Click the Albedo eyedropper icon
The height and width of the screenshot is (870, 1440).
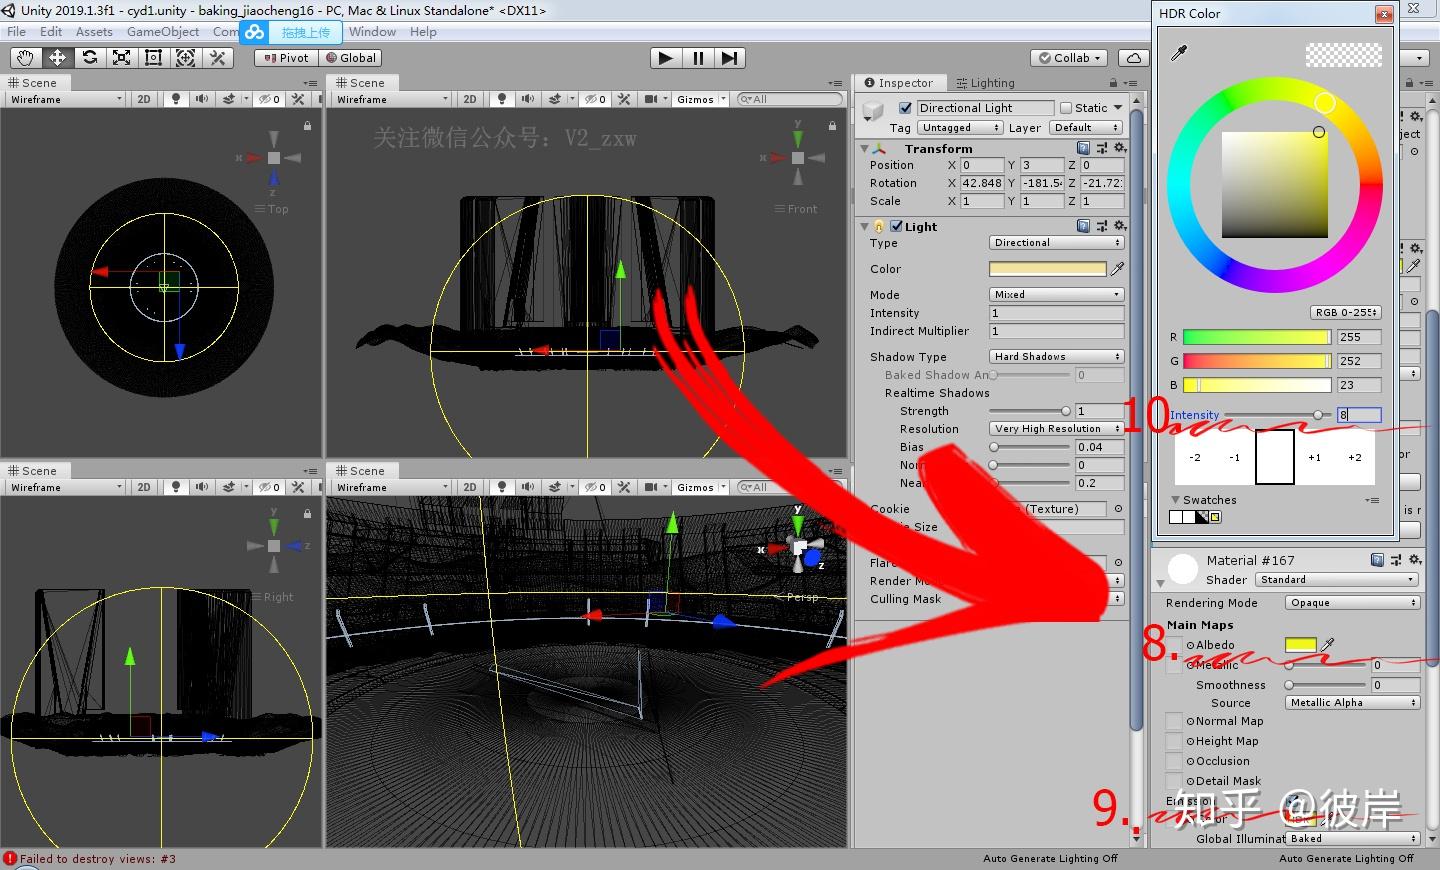1327,645
